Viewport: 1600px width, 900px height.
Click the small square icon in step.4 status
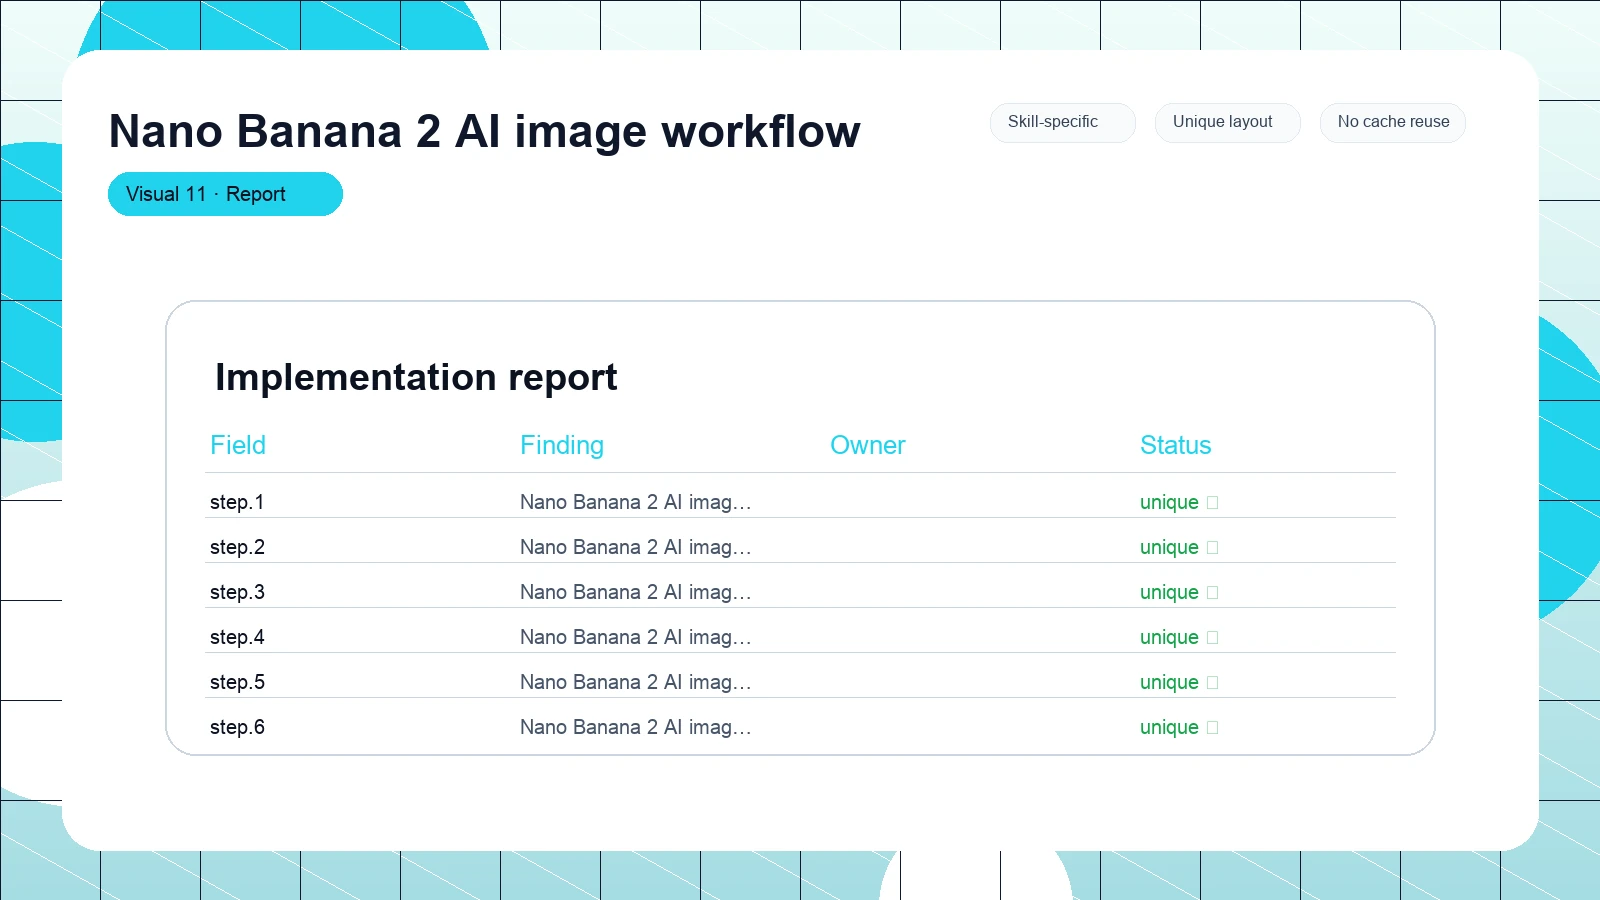1213,638
